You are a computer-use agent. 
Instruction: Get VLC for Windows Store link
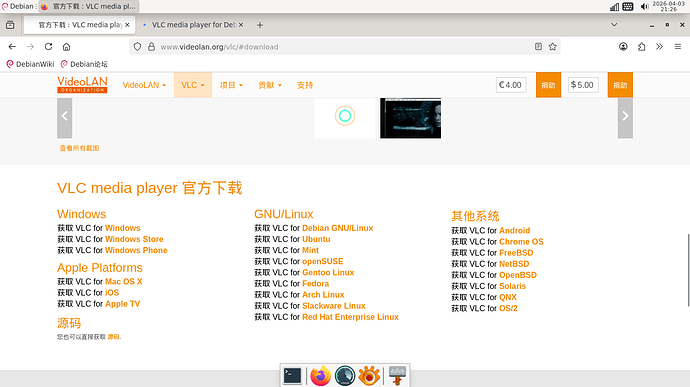click(134, 239)
